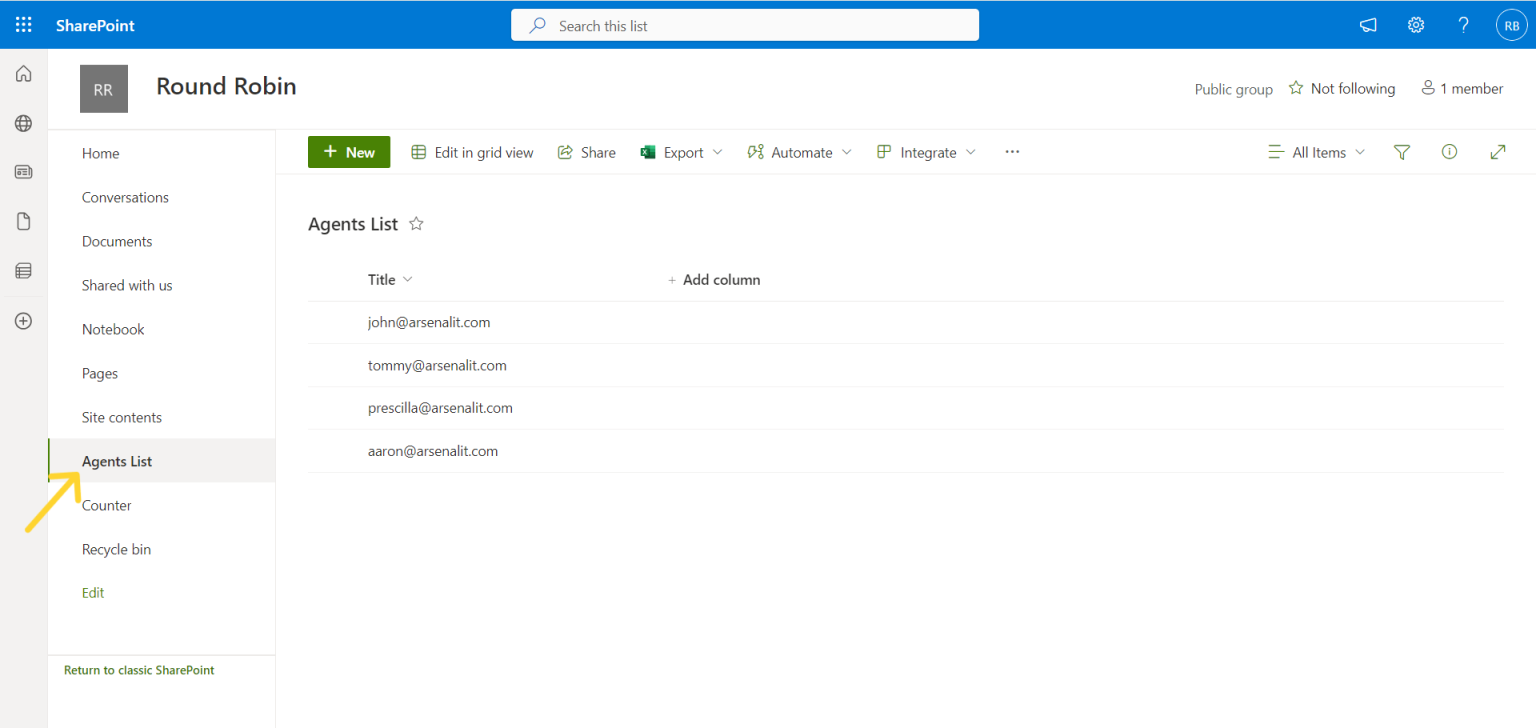1536x728 pixels.
Task: Expand the Automate menu
Action: (x=799, y=151)
